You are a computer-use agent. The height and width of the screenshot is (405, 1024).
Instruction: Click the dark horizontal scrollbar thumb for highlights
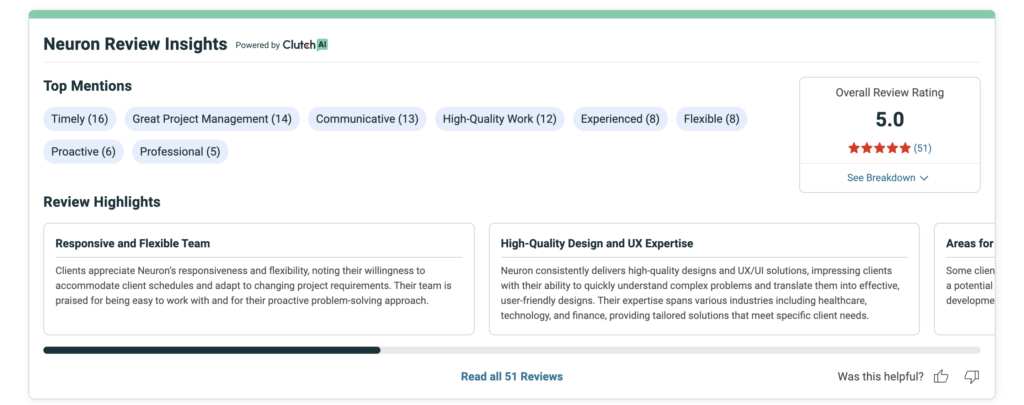(x=212, y=350)
